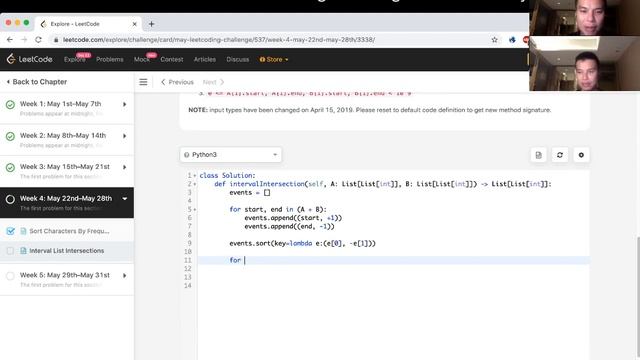Click the bottom webcam video thumbnail
The width and height of the screenshot is (640, 360).
click(584, 64)
